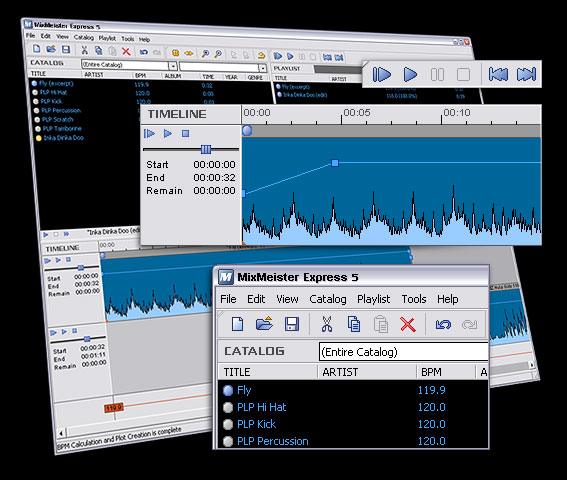Select the PLP Scratch row in the background catalog

[x=57, y=119]
